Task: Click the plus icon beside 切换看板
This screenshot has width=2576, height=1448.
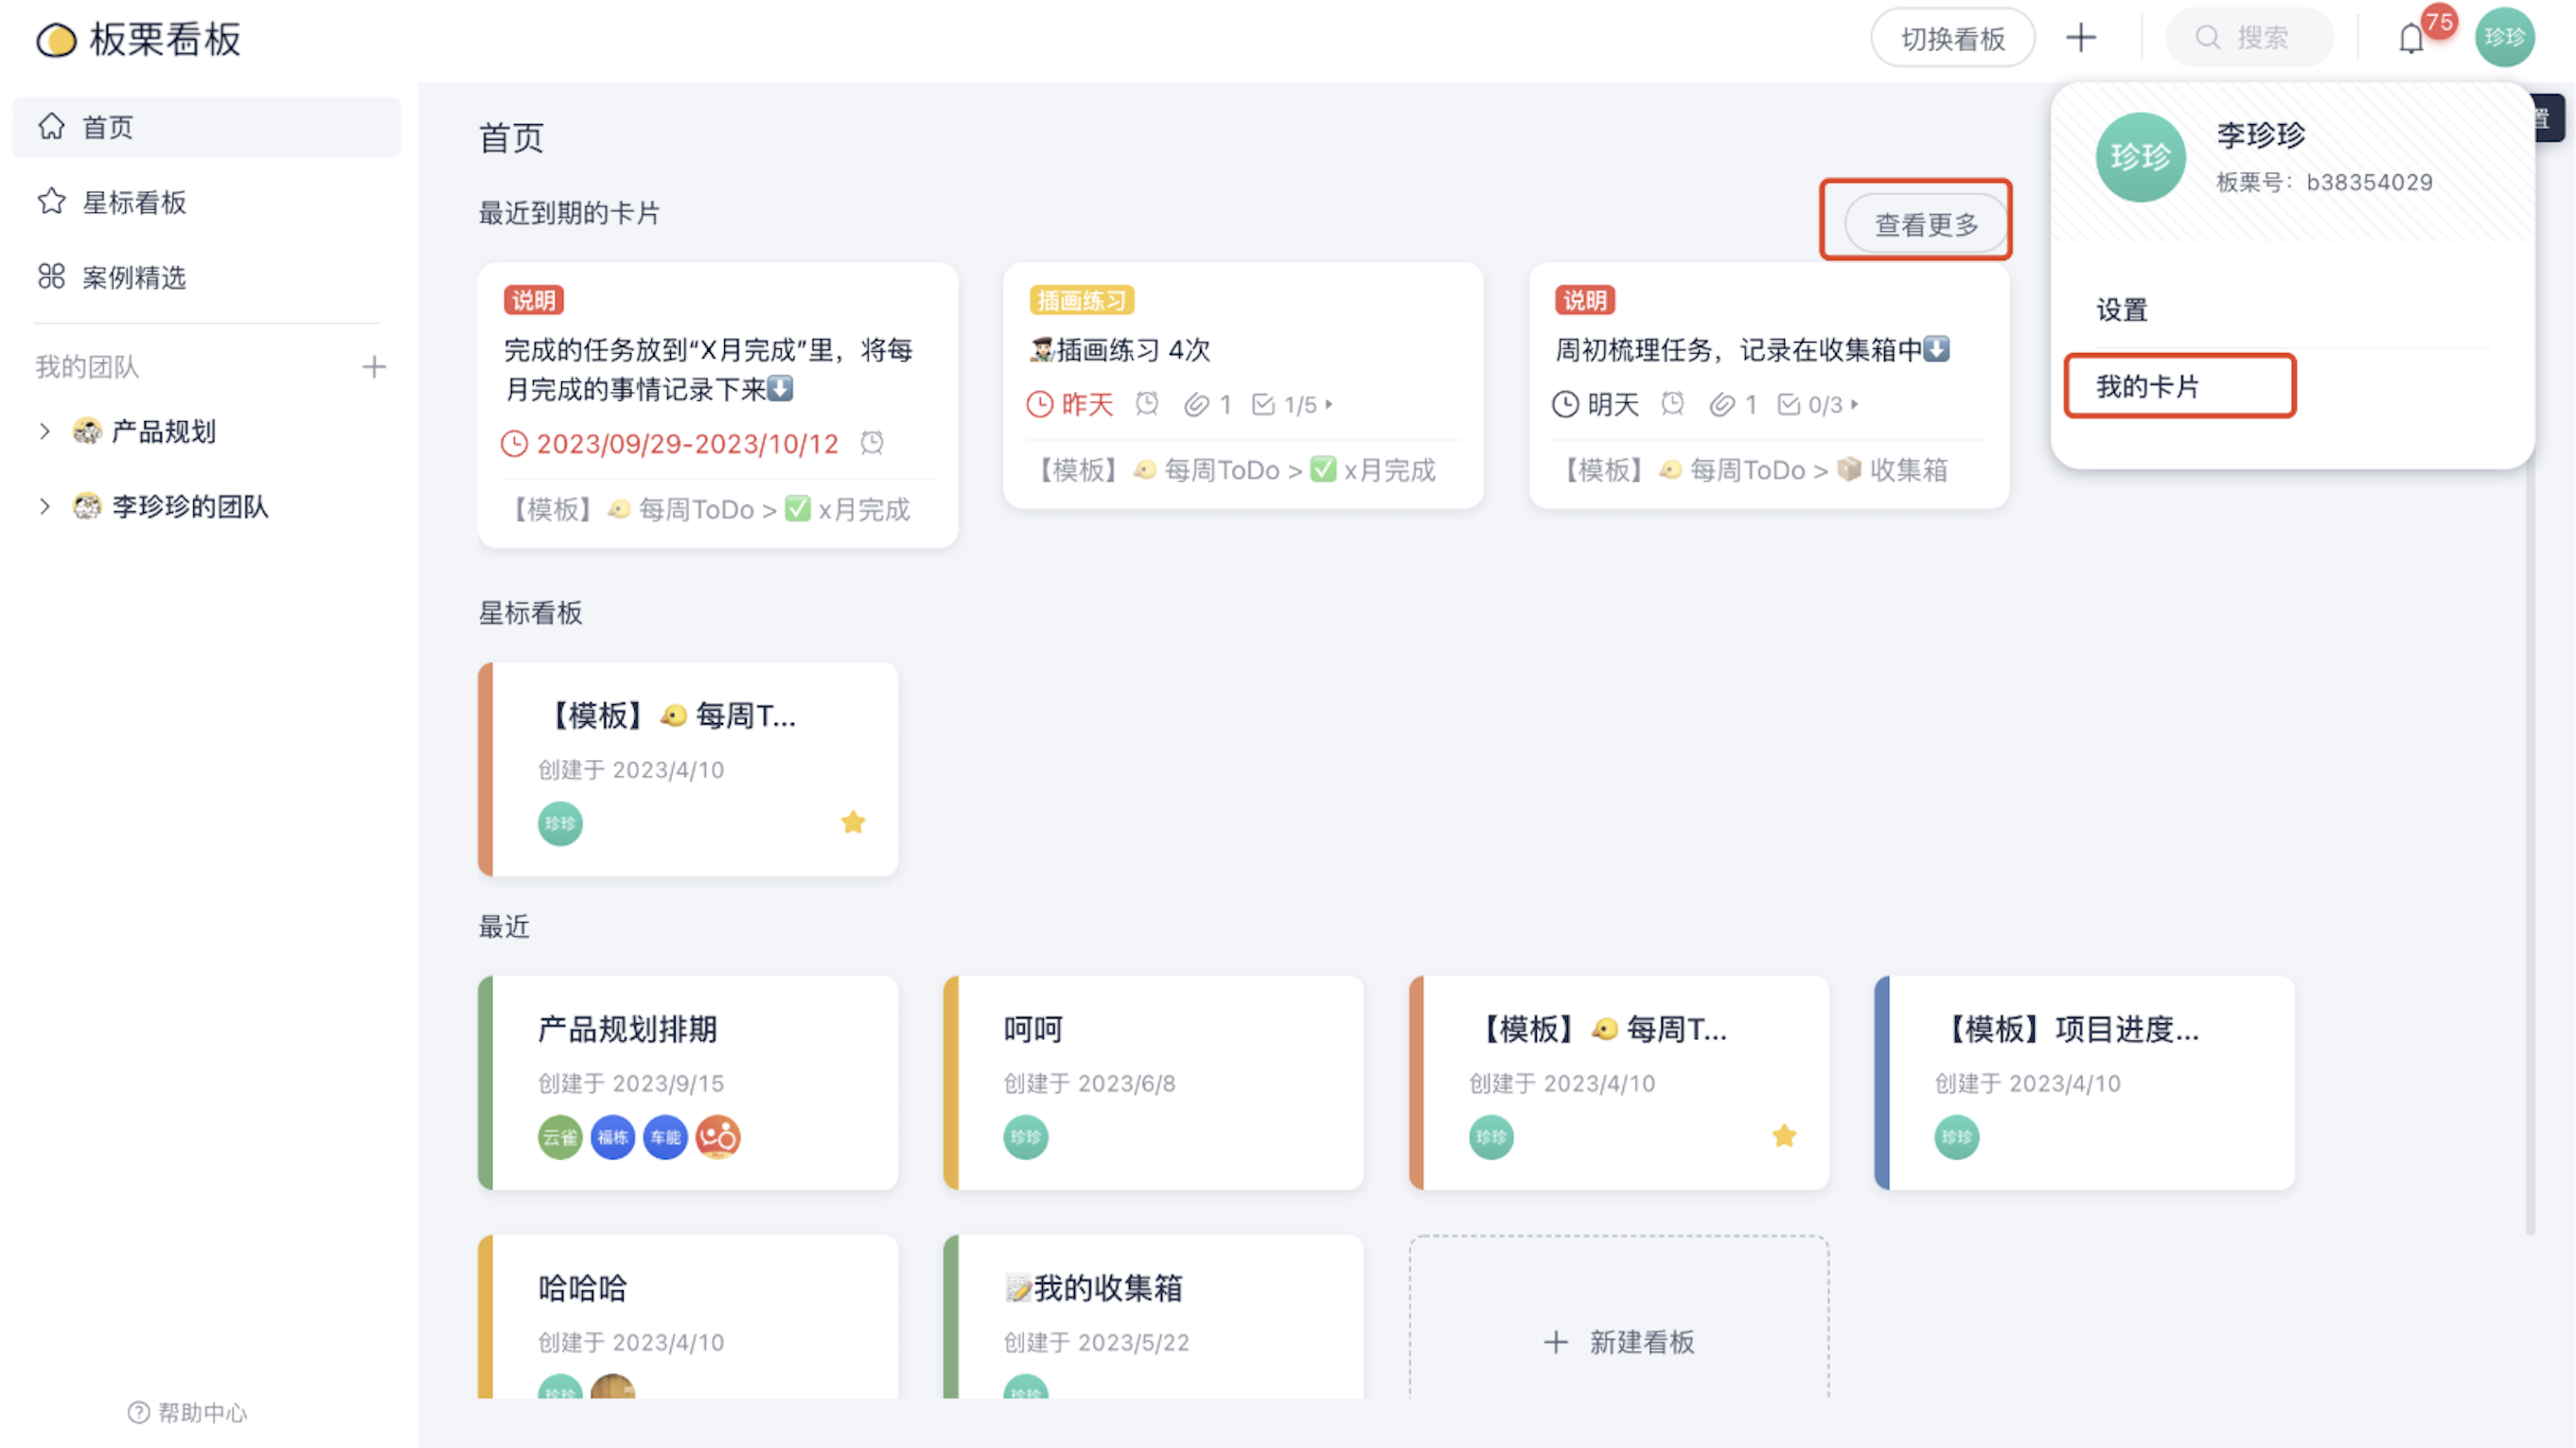Action: click(2081, 38)
